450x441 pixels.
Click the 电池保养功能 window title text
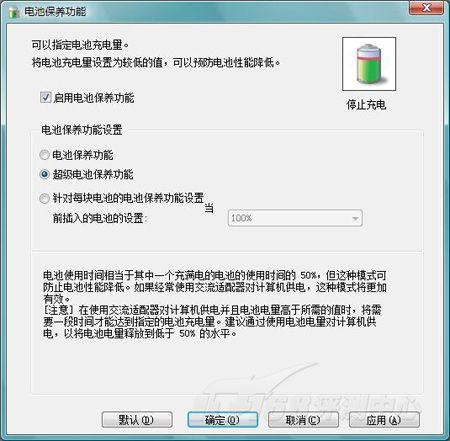click(x=55, y=12)
